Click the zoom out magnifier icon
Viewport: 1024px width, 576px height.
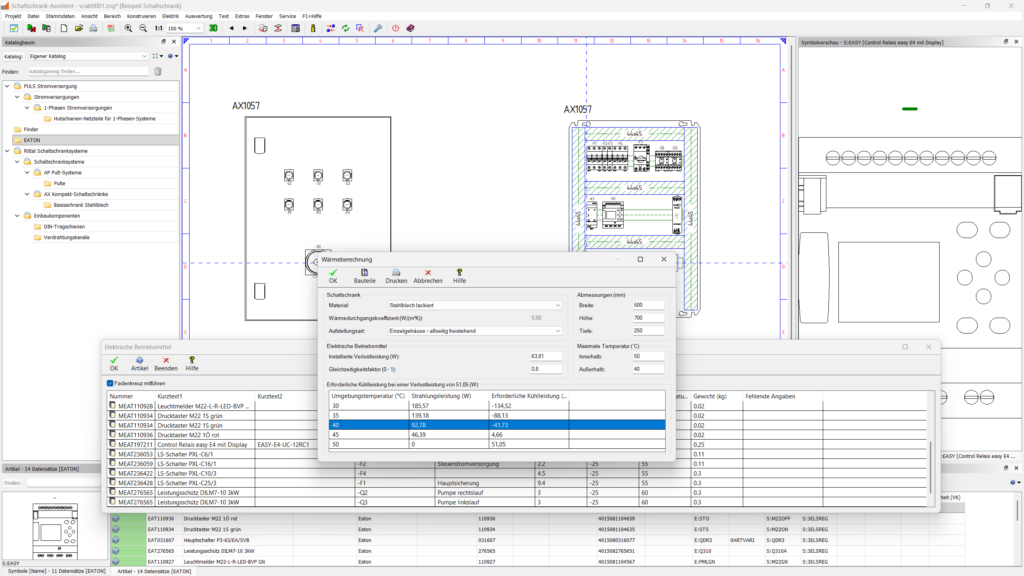pos(143,28)
